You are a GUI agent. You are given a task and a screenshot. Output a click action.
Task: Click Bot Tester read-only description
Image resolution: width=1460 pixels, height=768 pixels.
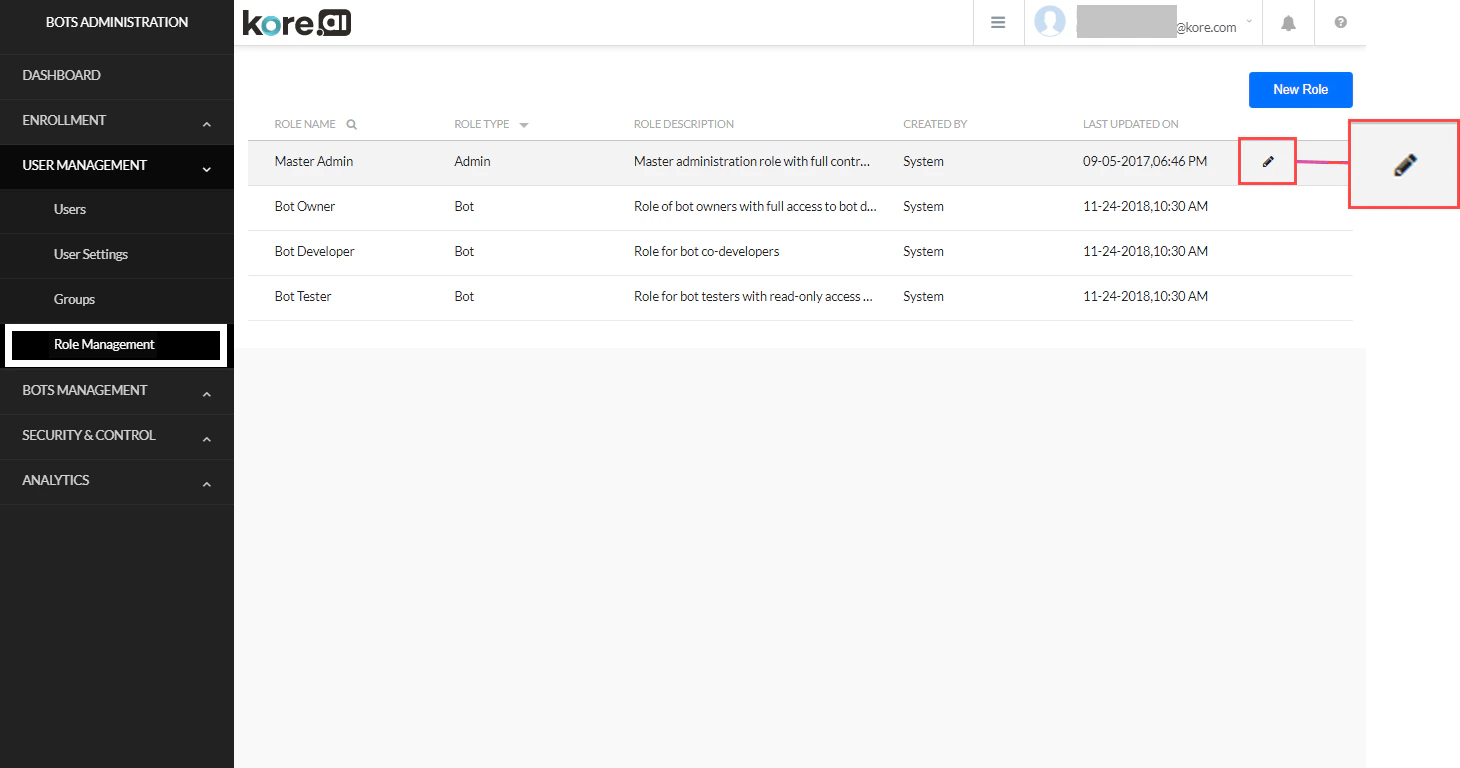pyautogui.click(x=754, y=296)
